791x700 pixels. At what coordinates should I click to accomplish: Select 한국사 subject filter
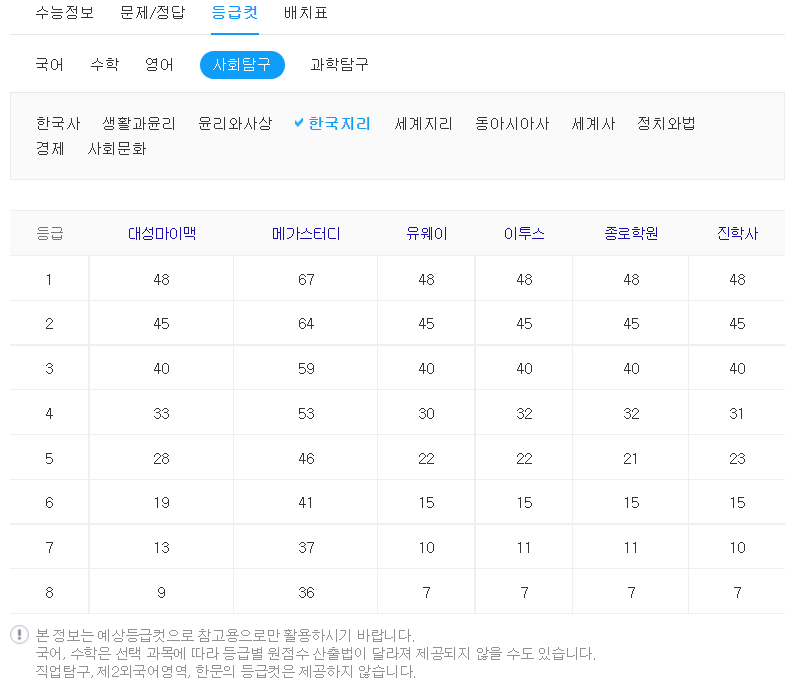click(x=58, y=124)
